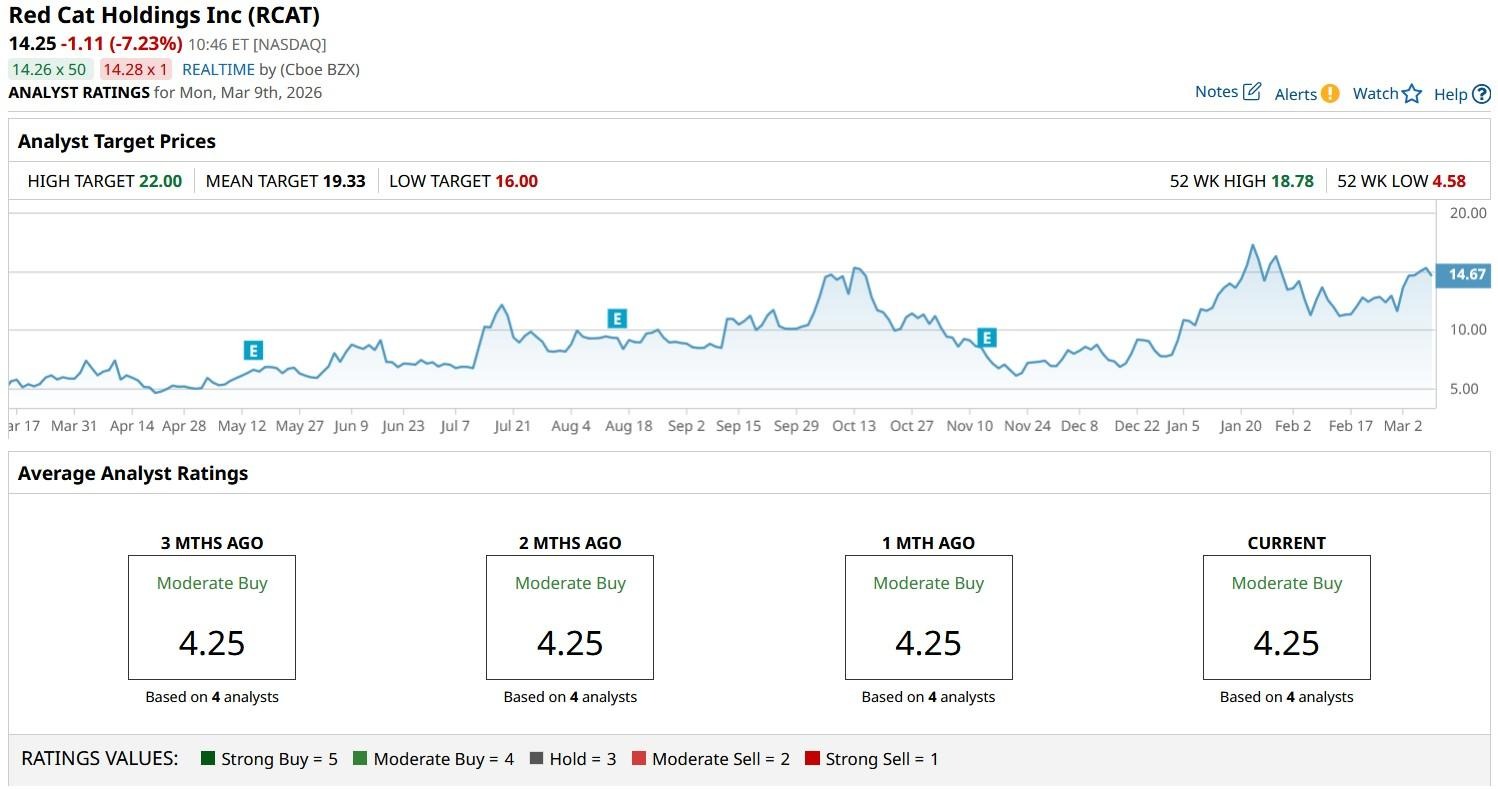Click the orange Alerts exclamation icon
The height and width of the screenshot is (789, 1498).
click(x=1329, y=93)
